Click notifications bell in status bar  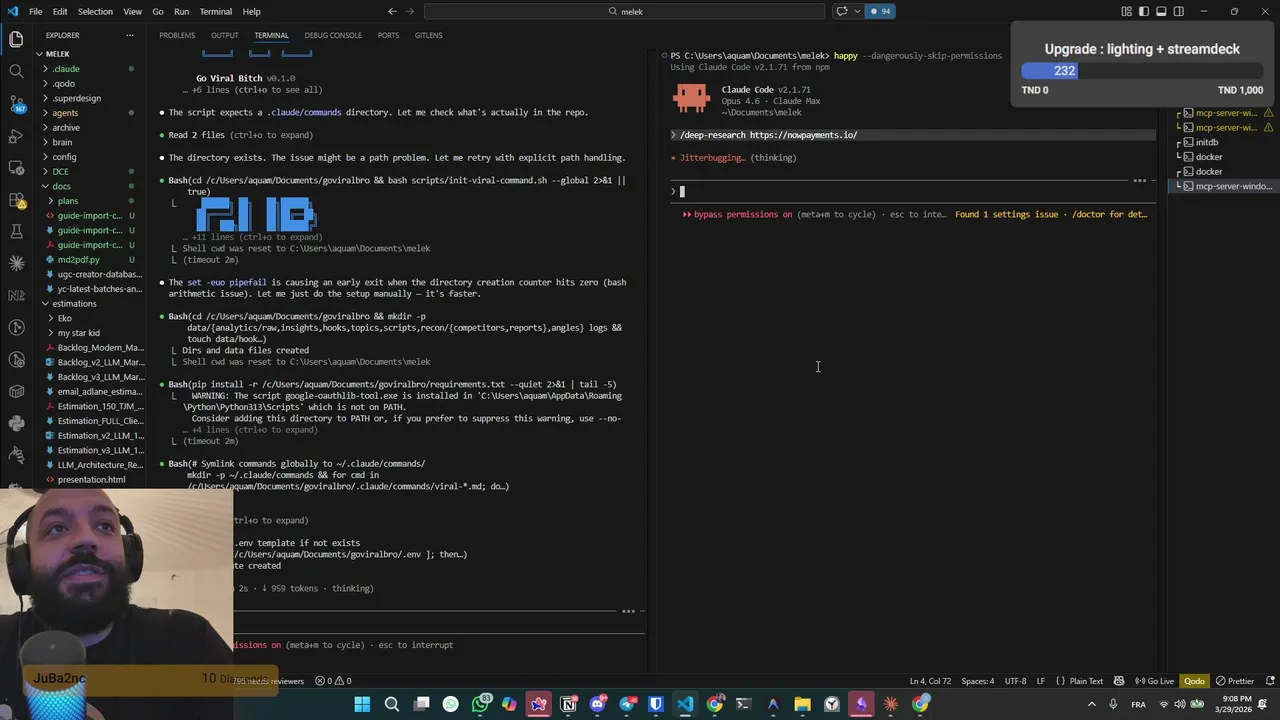[1269, 681]
